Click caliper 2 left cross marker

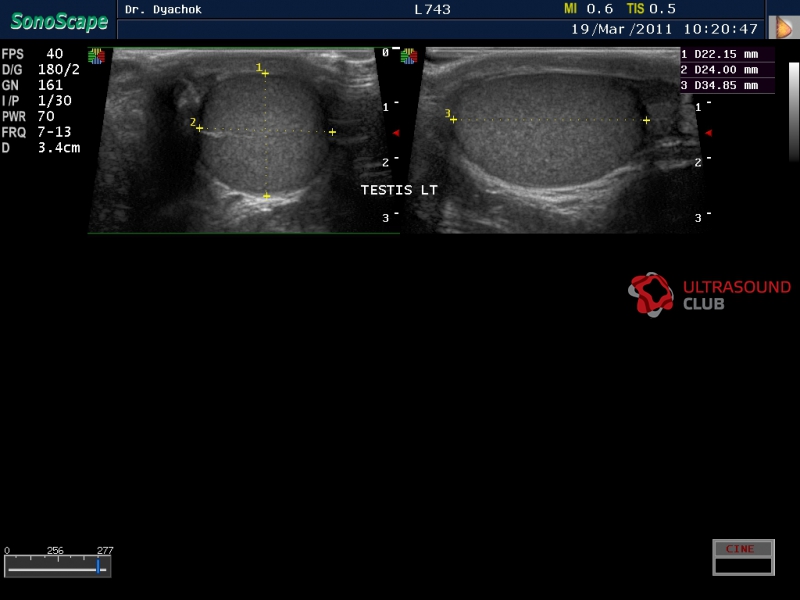tap(199, 128)
